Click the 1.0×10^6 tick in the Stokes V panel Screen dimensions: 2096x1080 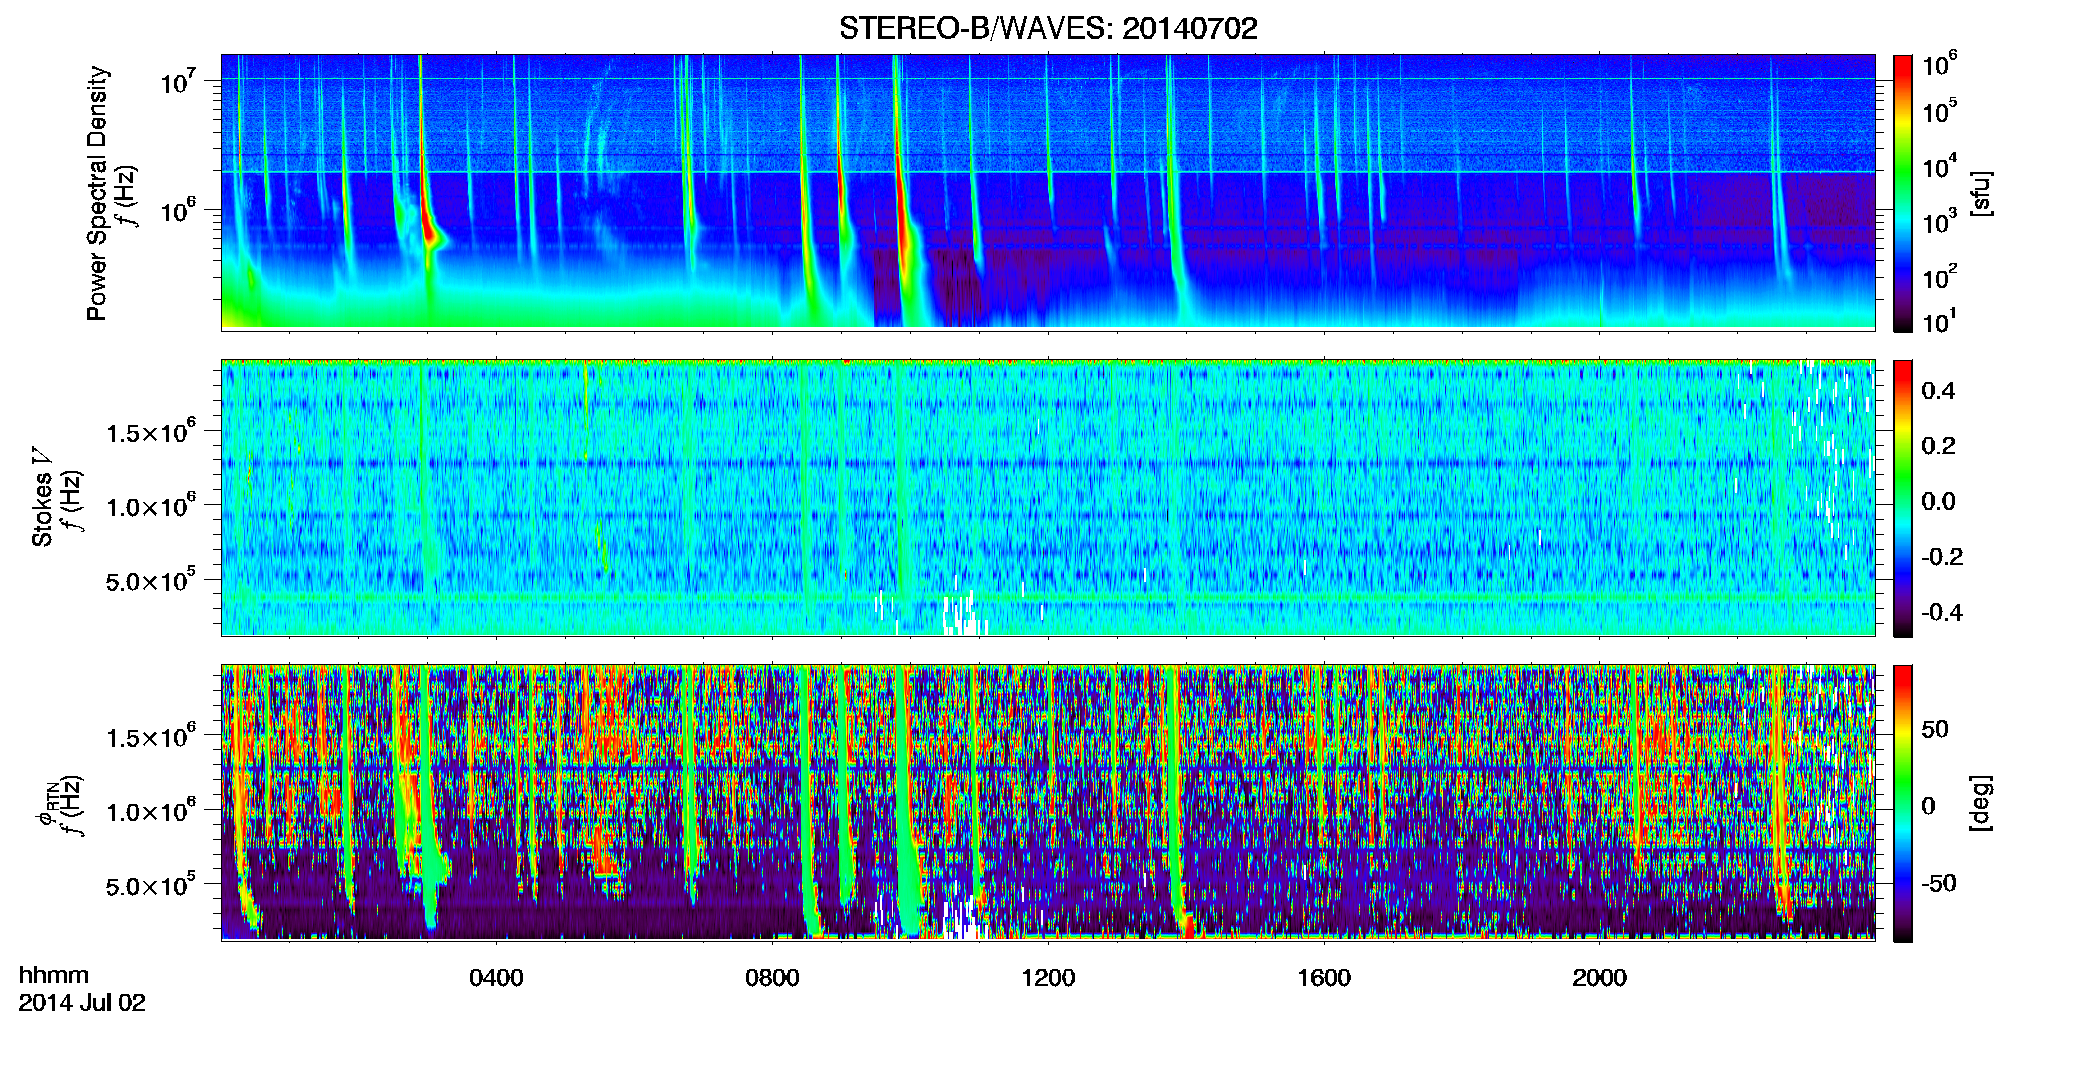(x=151, y=506)
